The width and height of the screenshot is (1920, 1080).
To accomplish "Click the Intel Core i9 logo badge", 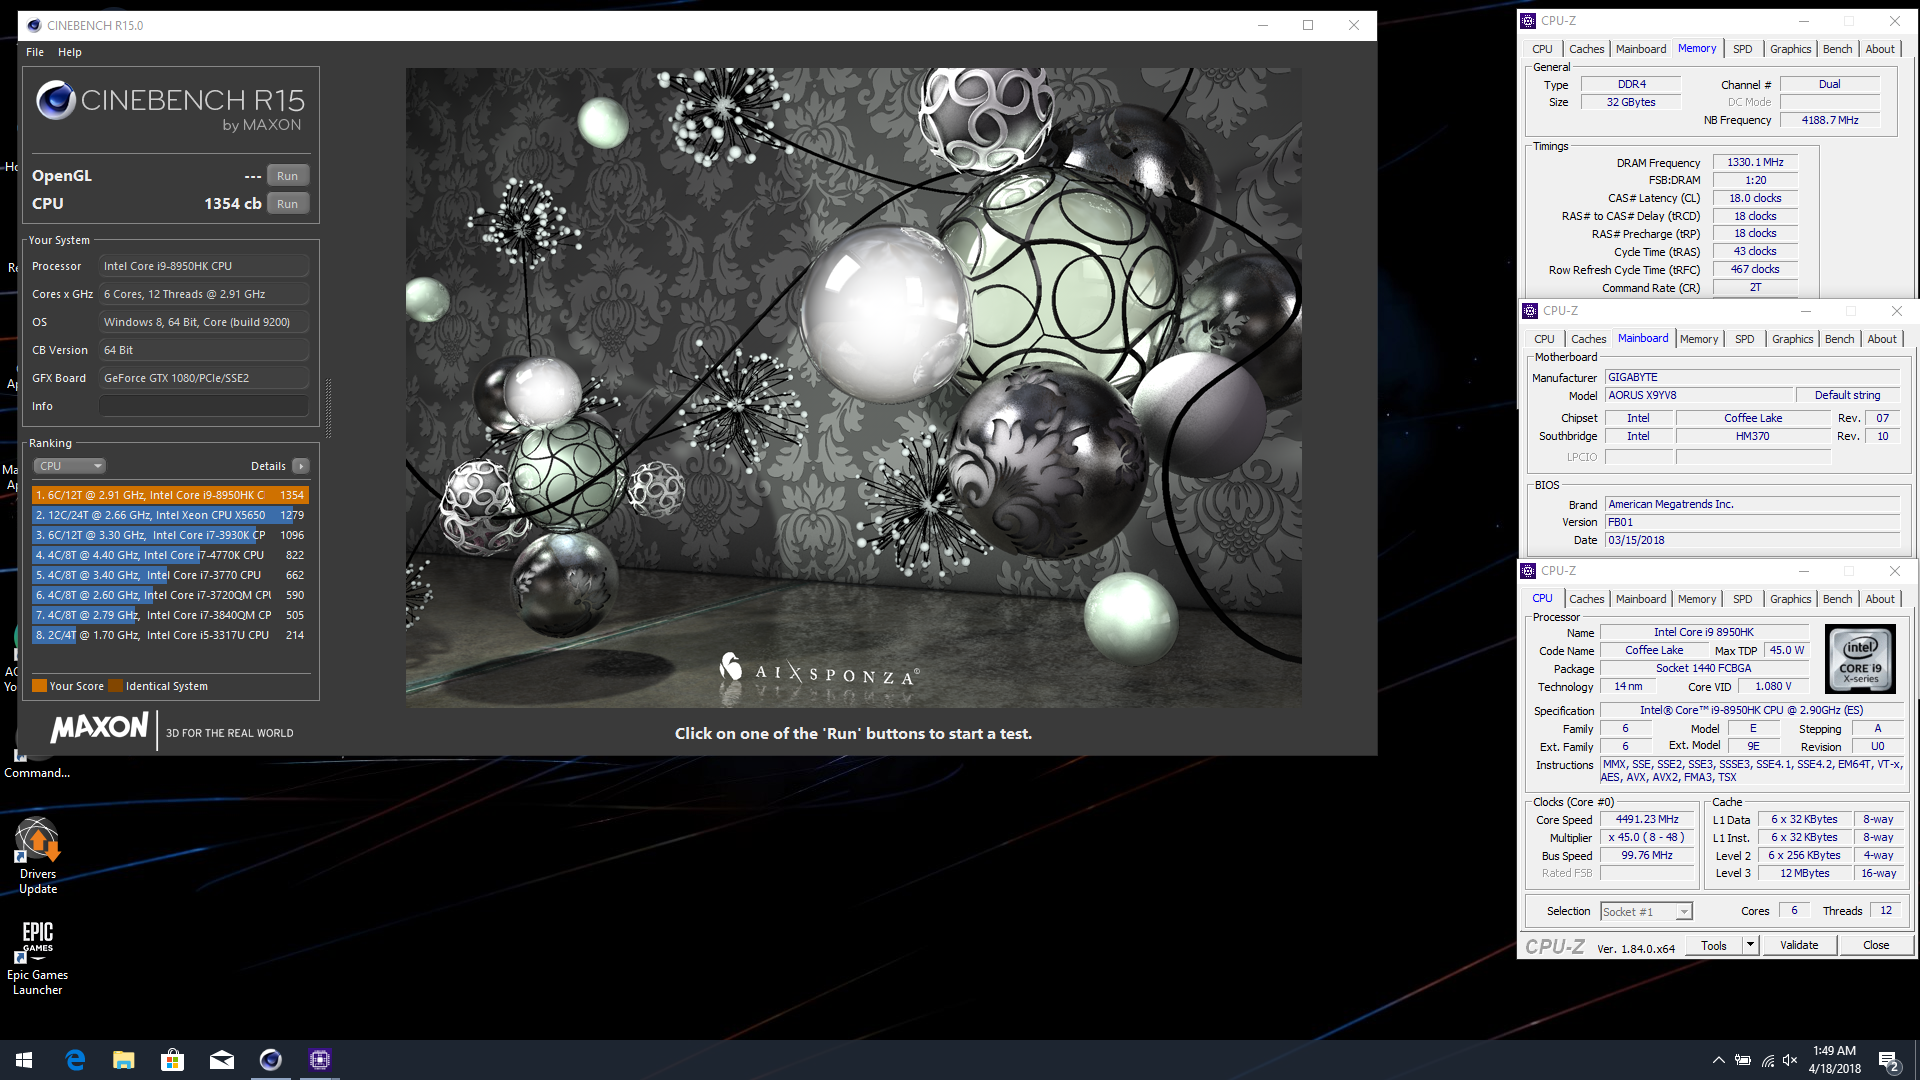I will (x=1860, y=658).
